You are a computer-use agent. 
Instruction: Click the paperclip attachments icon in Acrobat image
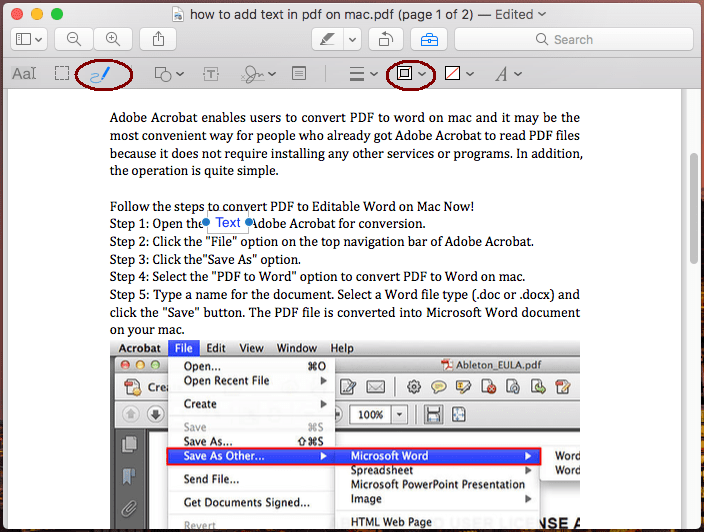[129, 508]
